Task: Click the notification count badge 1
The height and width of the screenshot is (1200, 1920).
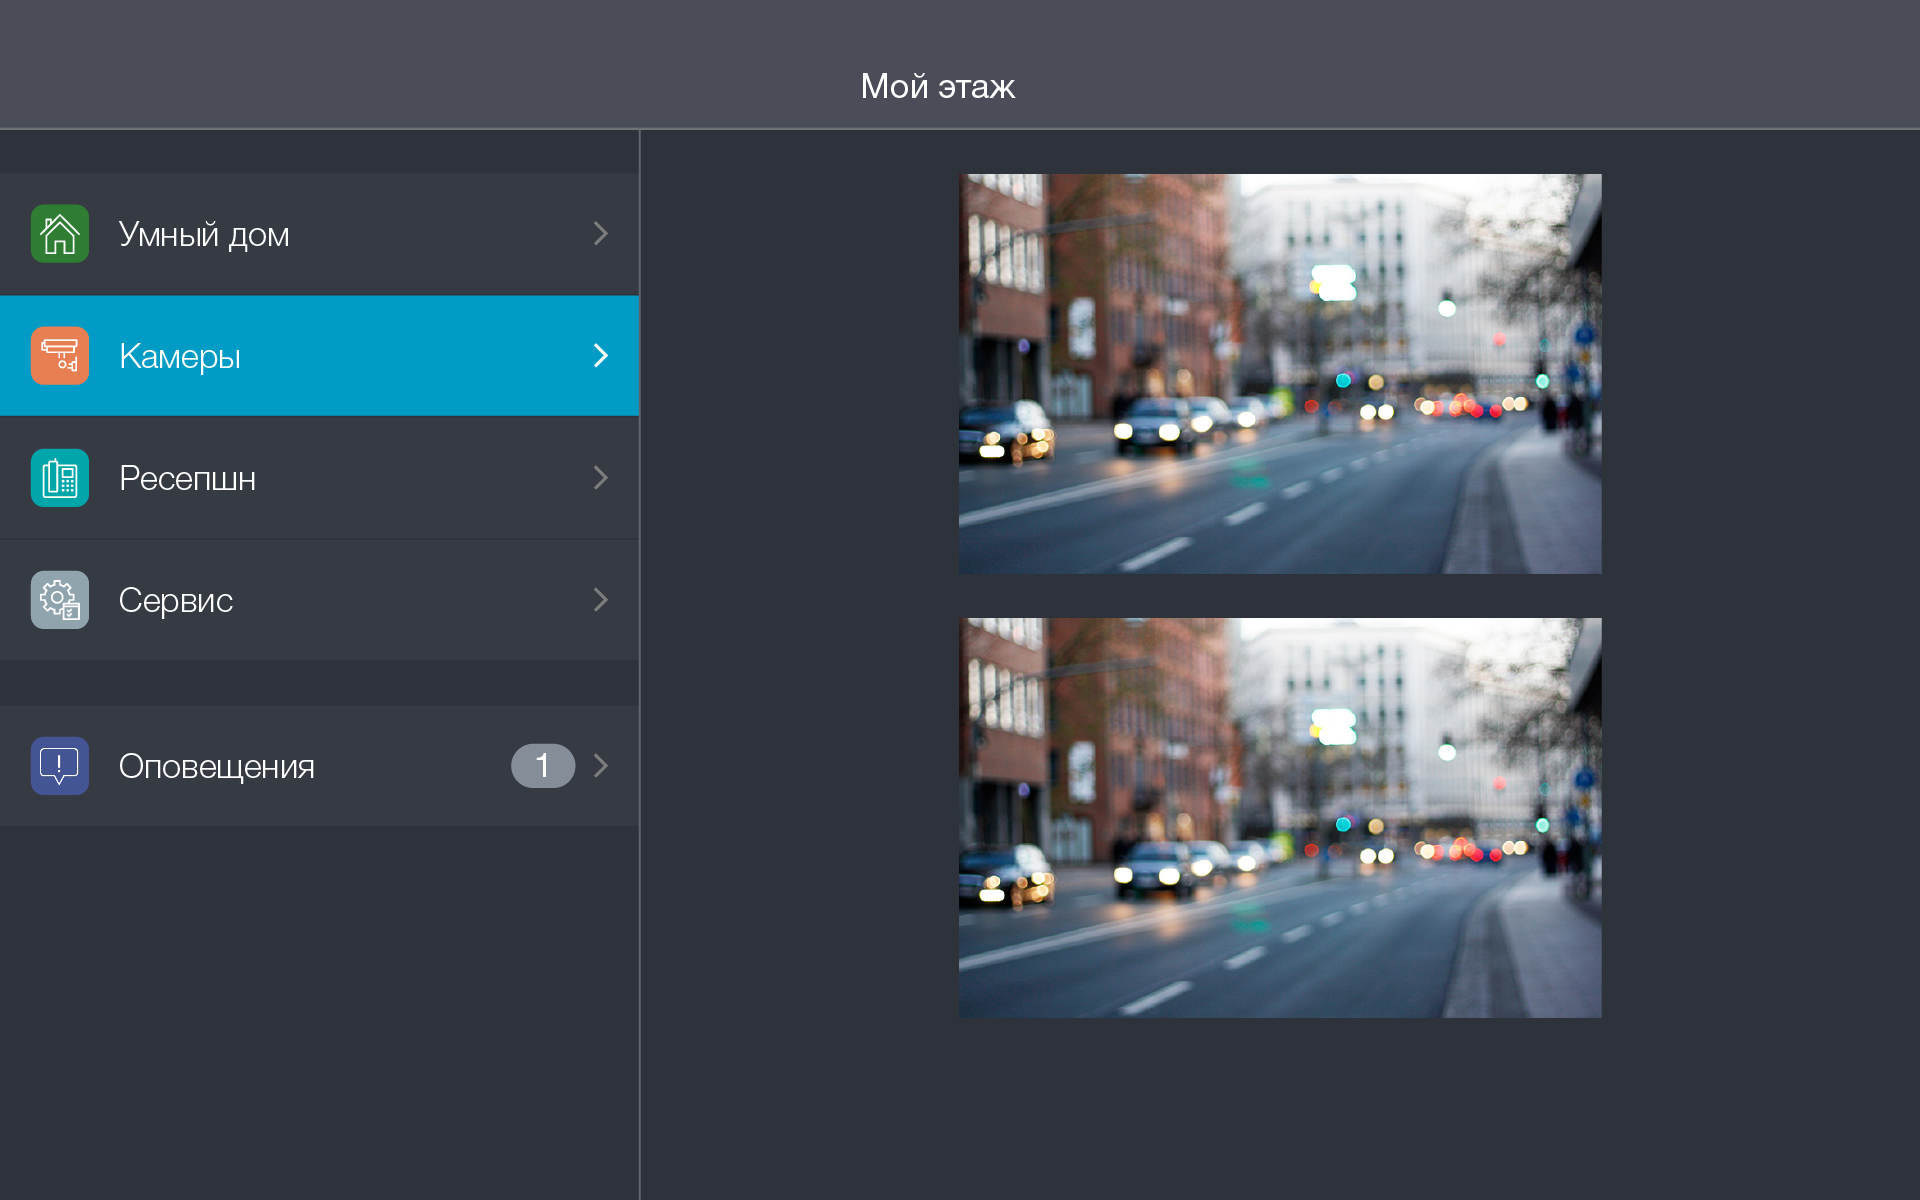Action: pyautogui.click(x=542, y=766)
